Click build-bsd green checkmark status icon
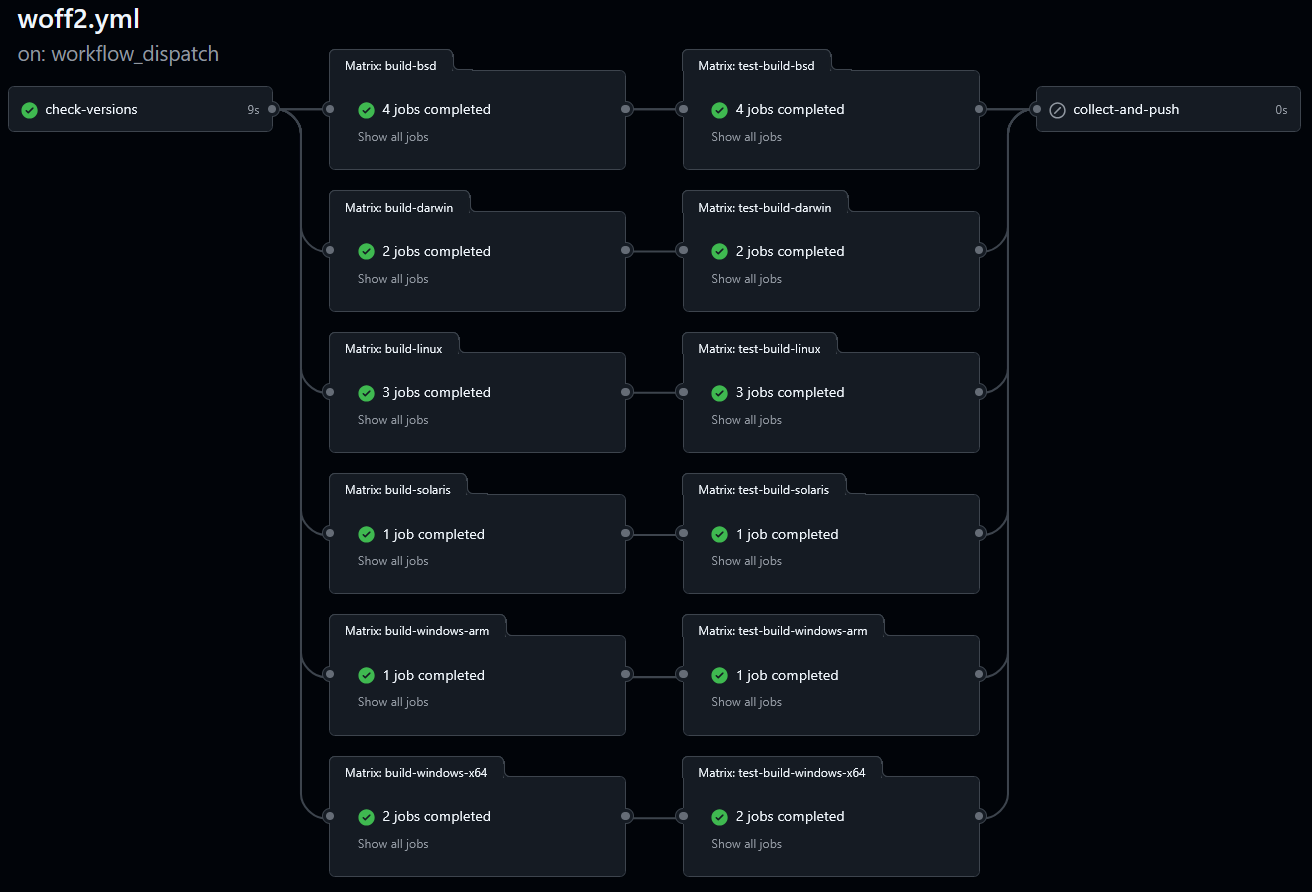The width and height of the screenshot is (1312, 892). coord(366,110)
